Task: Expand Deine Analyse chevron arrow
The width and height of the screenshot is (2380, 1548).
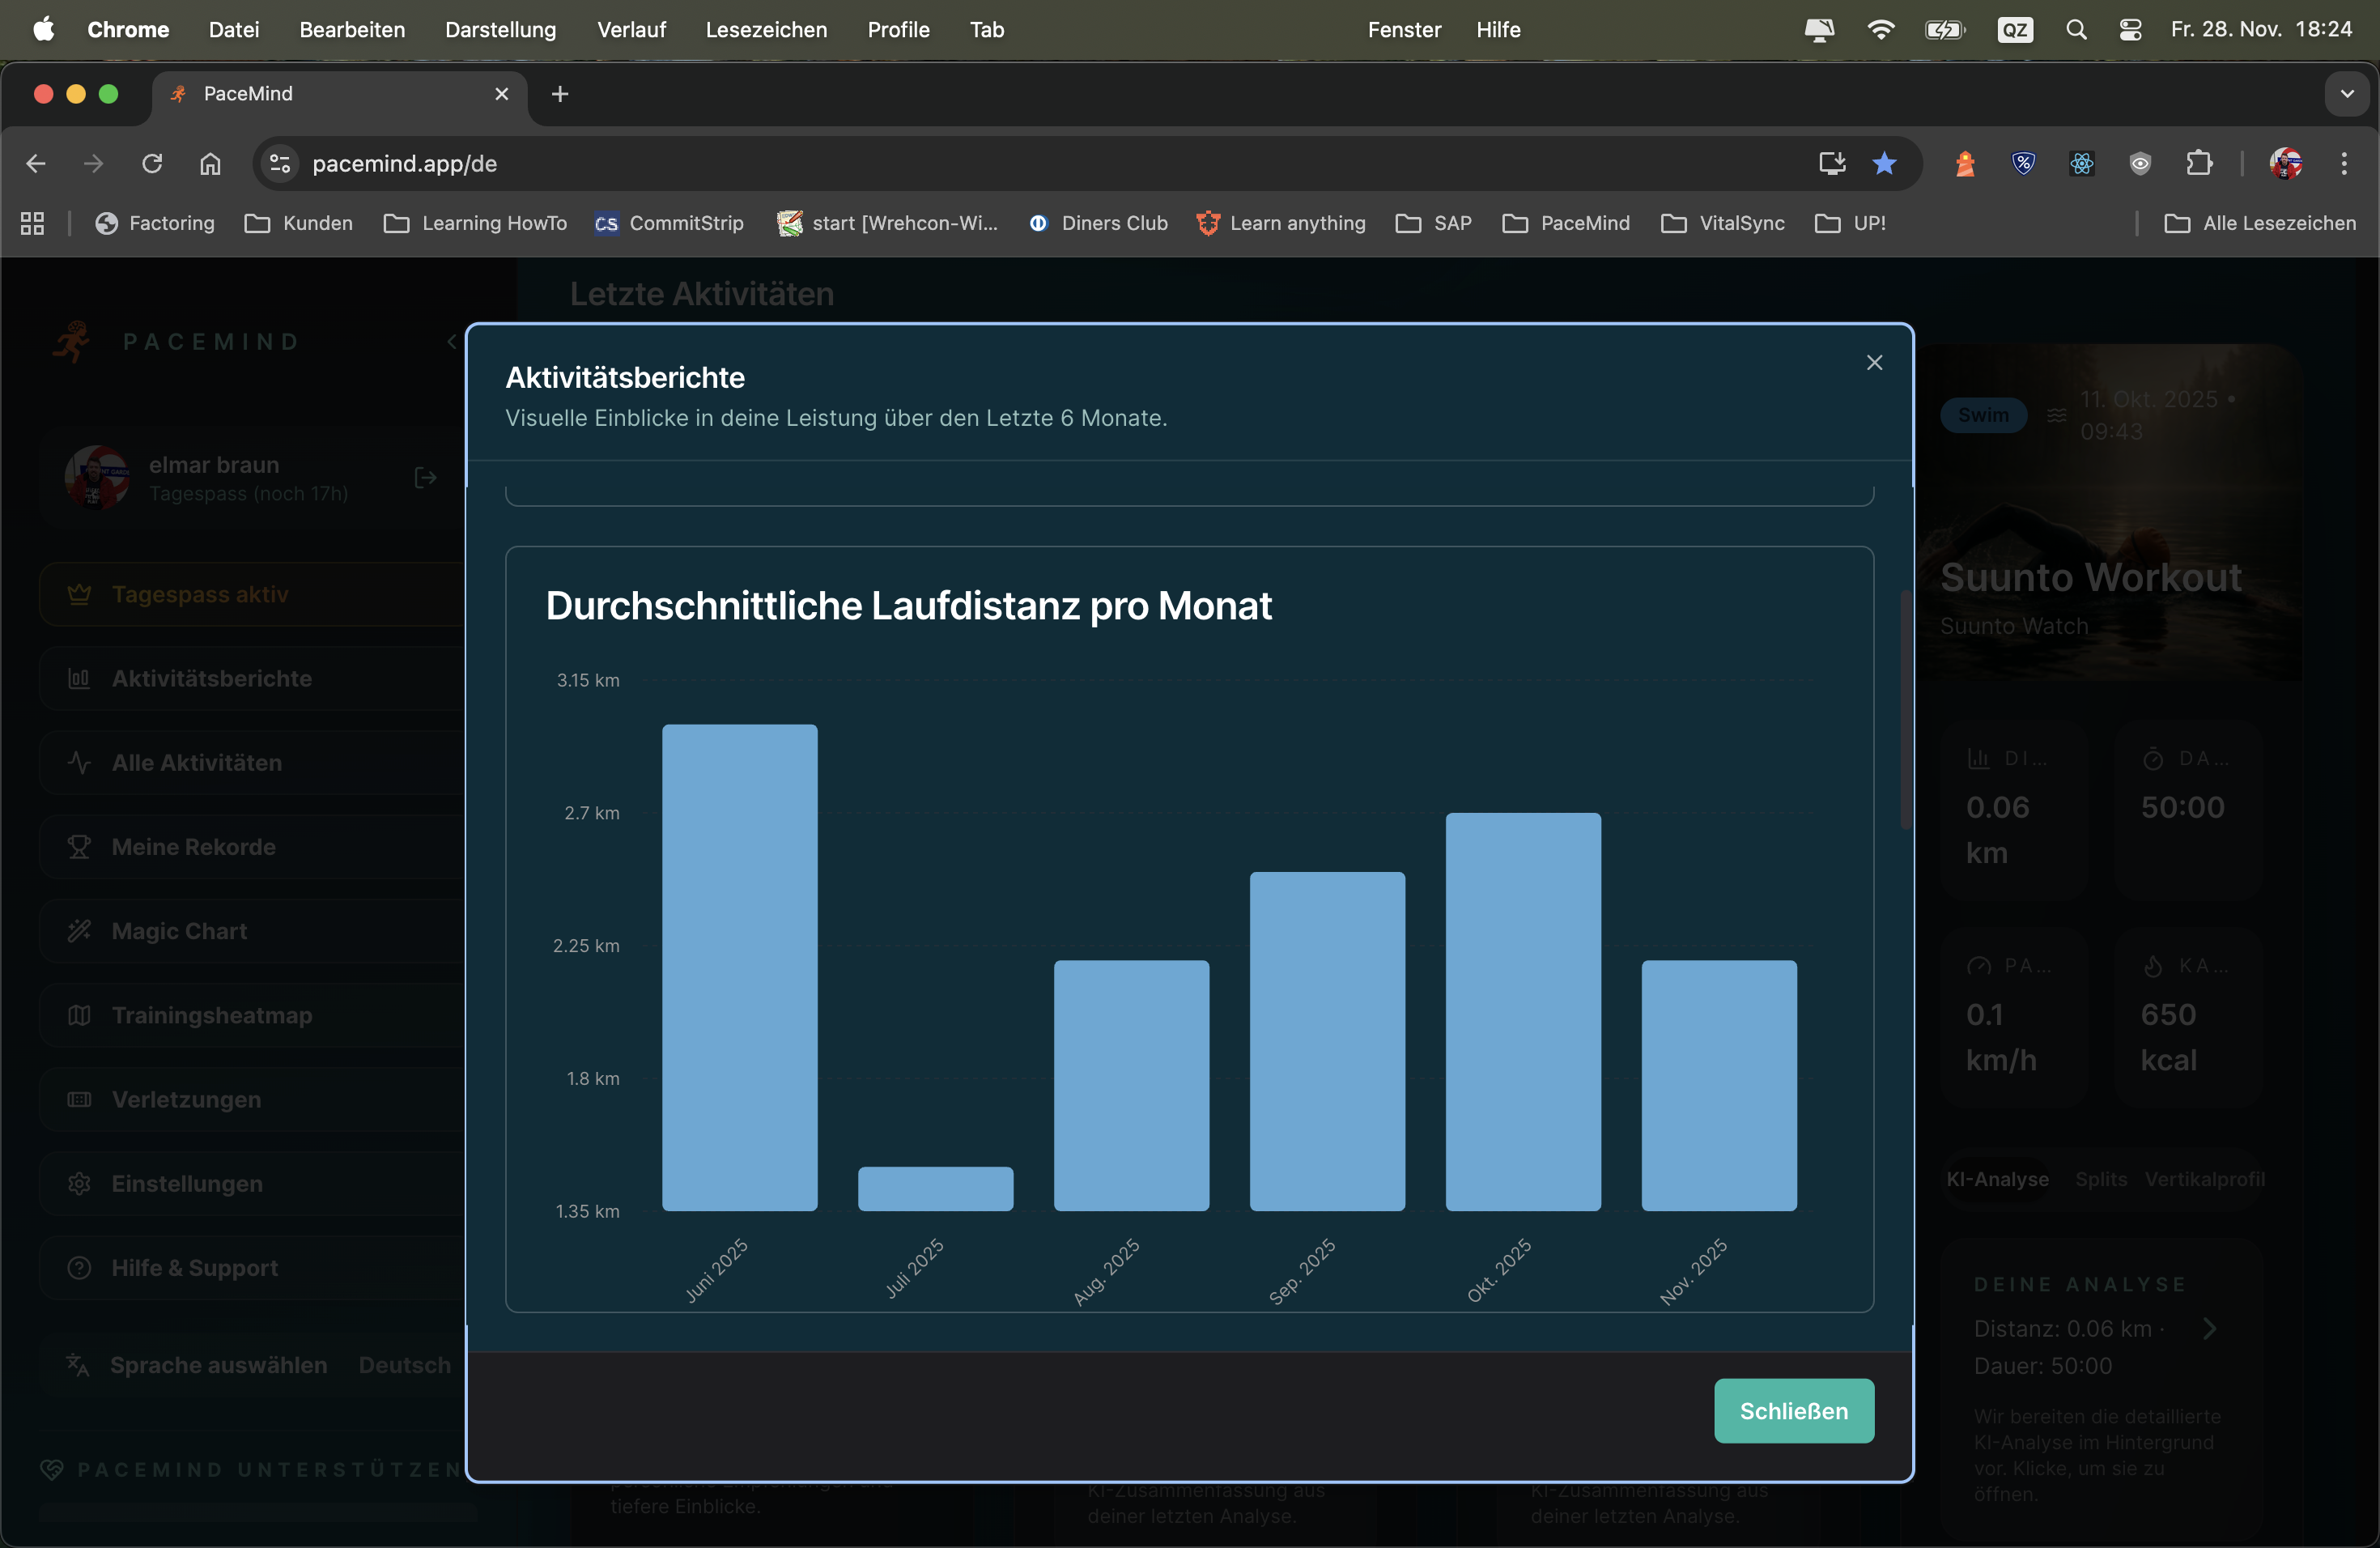Action: click(x=2209, y=1328)
